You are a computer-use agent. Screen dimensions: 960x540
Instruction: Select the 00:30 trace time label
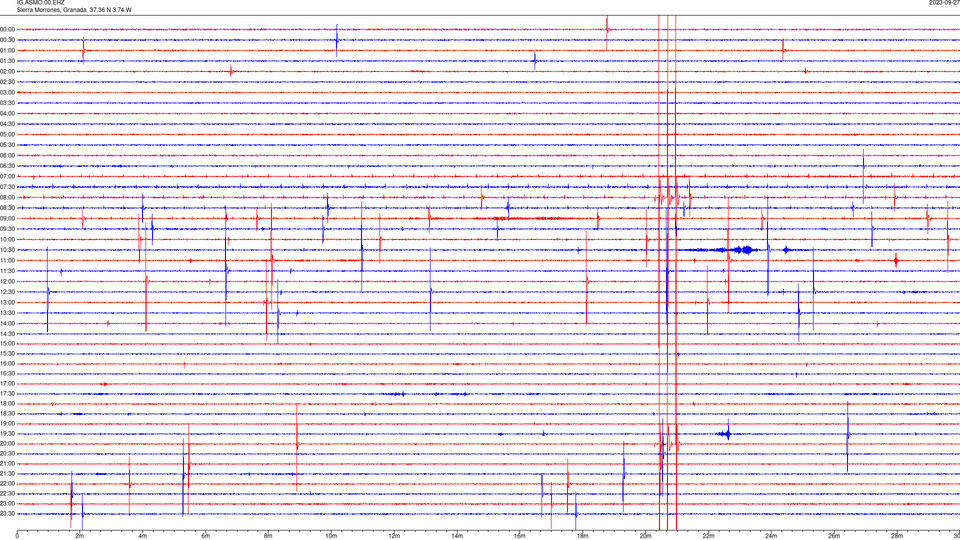tap(8, 40)
